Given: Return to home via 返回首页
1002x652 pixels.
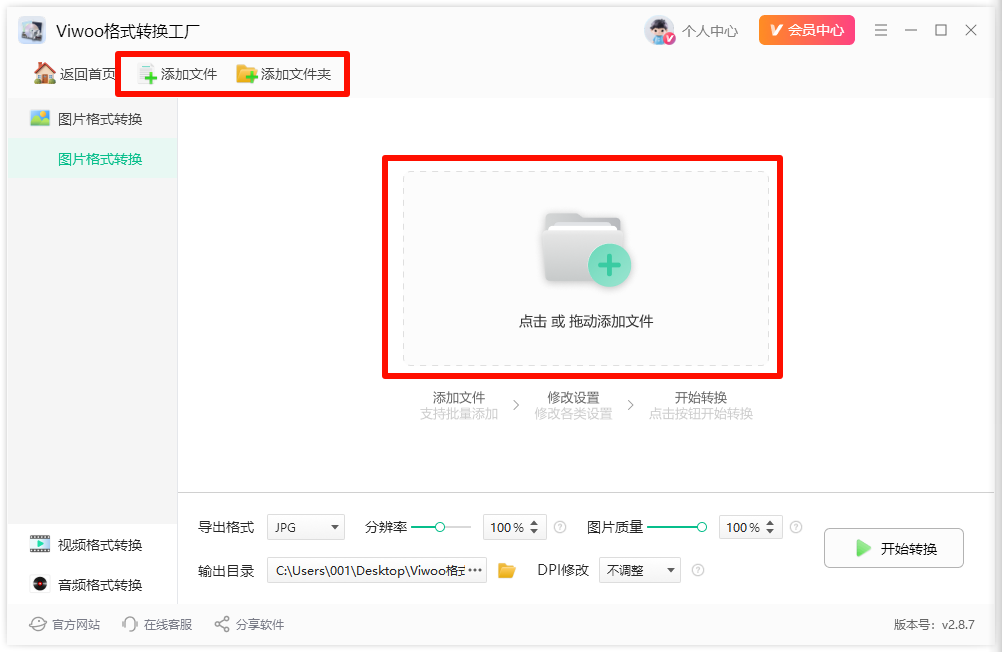Looking at the screenshot, I should point(75,74).
